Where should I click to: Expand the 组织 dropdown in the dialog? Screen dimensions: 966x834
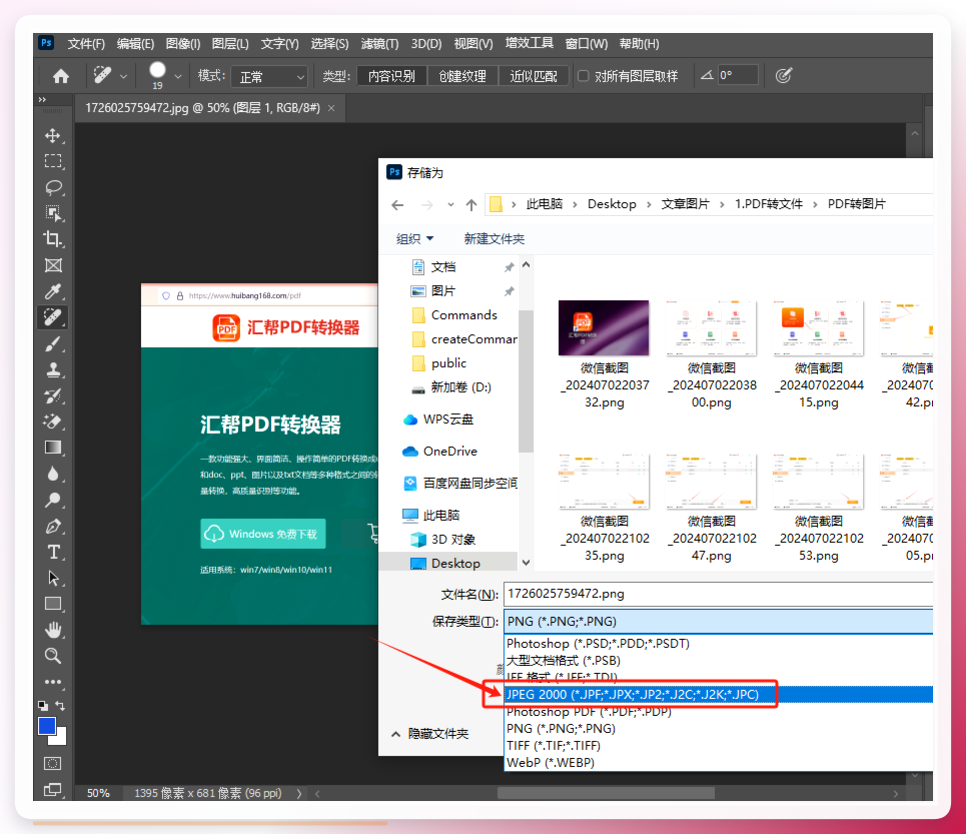pyautogui.click(x=415, y=239)
